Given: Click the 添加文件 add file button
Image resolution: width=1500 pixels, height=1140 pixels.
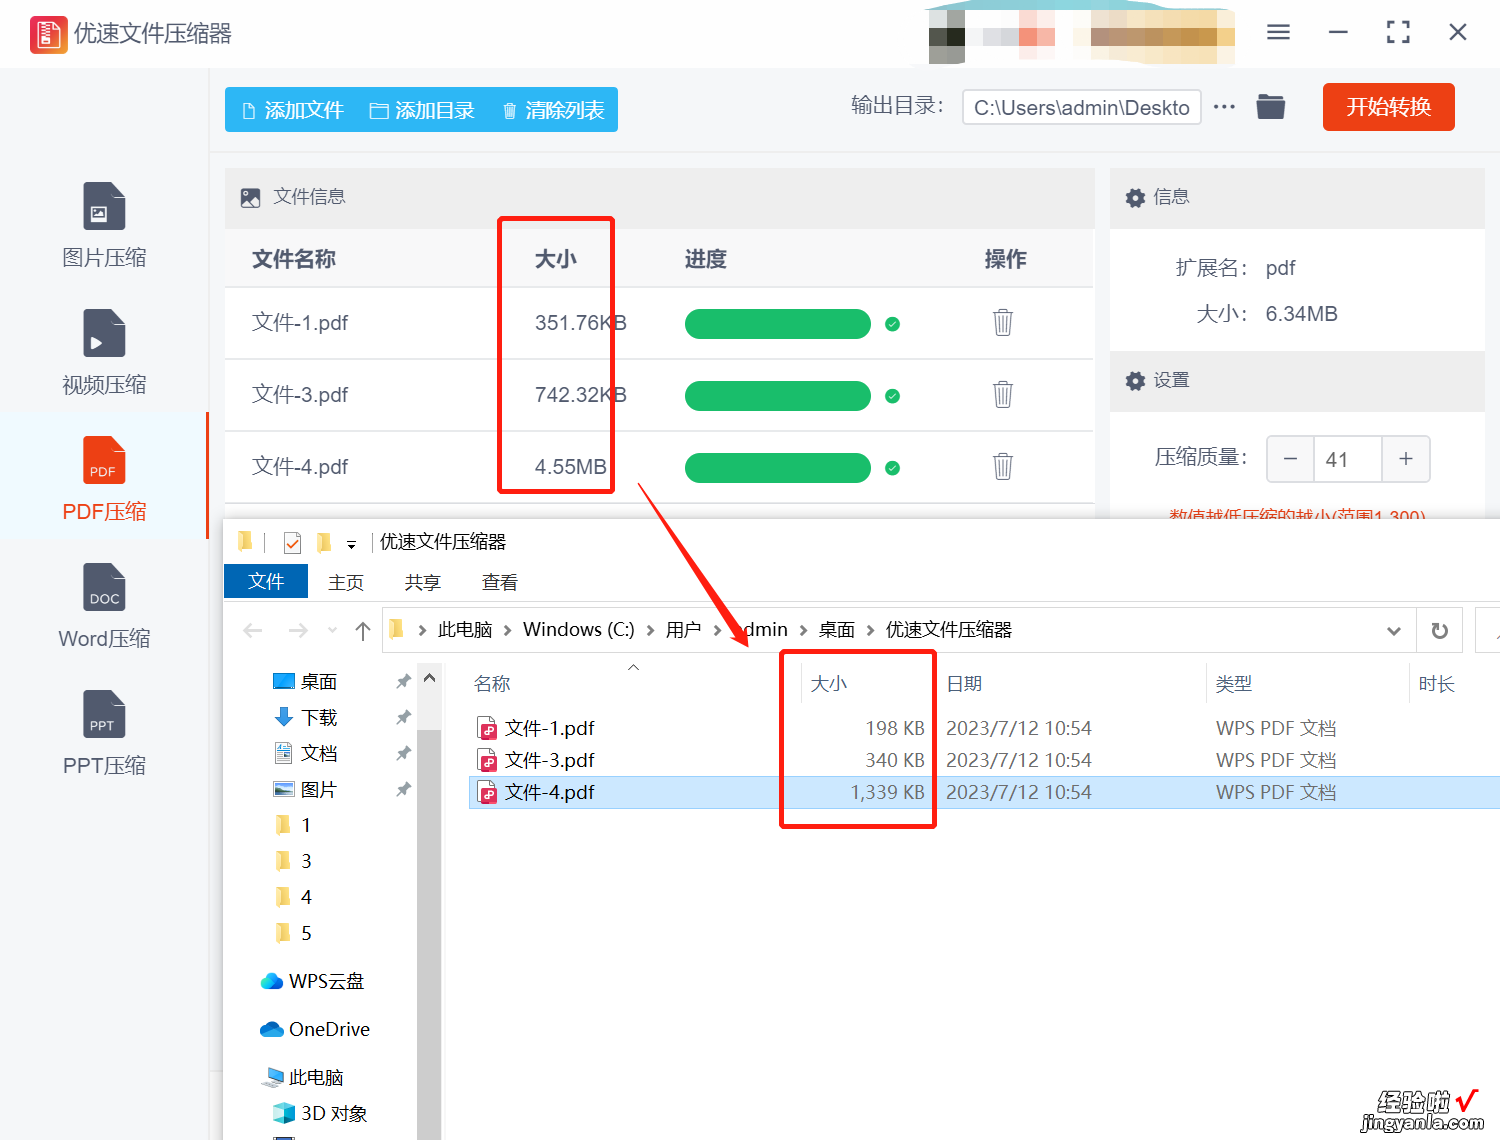Looking at the screenshot, I should (x=293, y=110).
